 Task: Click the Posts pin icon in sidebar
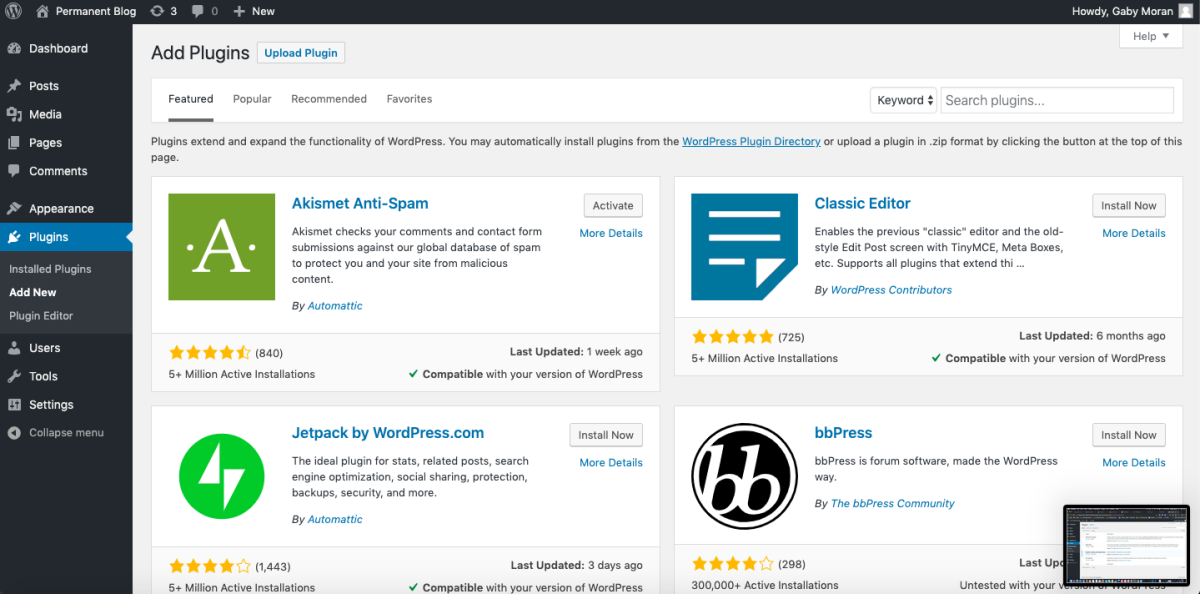coord(18,85)
